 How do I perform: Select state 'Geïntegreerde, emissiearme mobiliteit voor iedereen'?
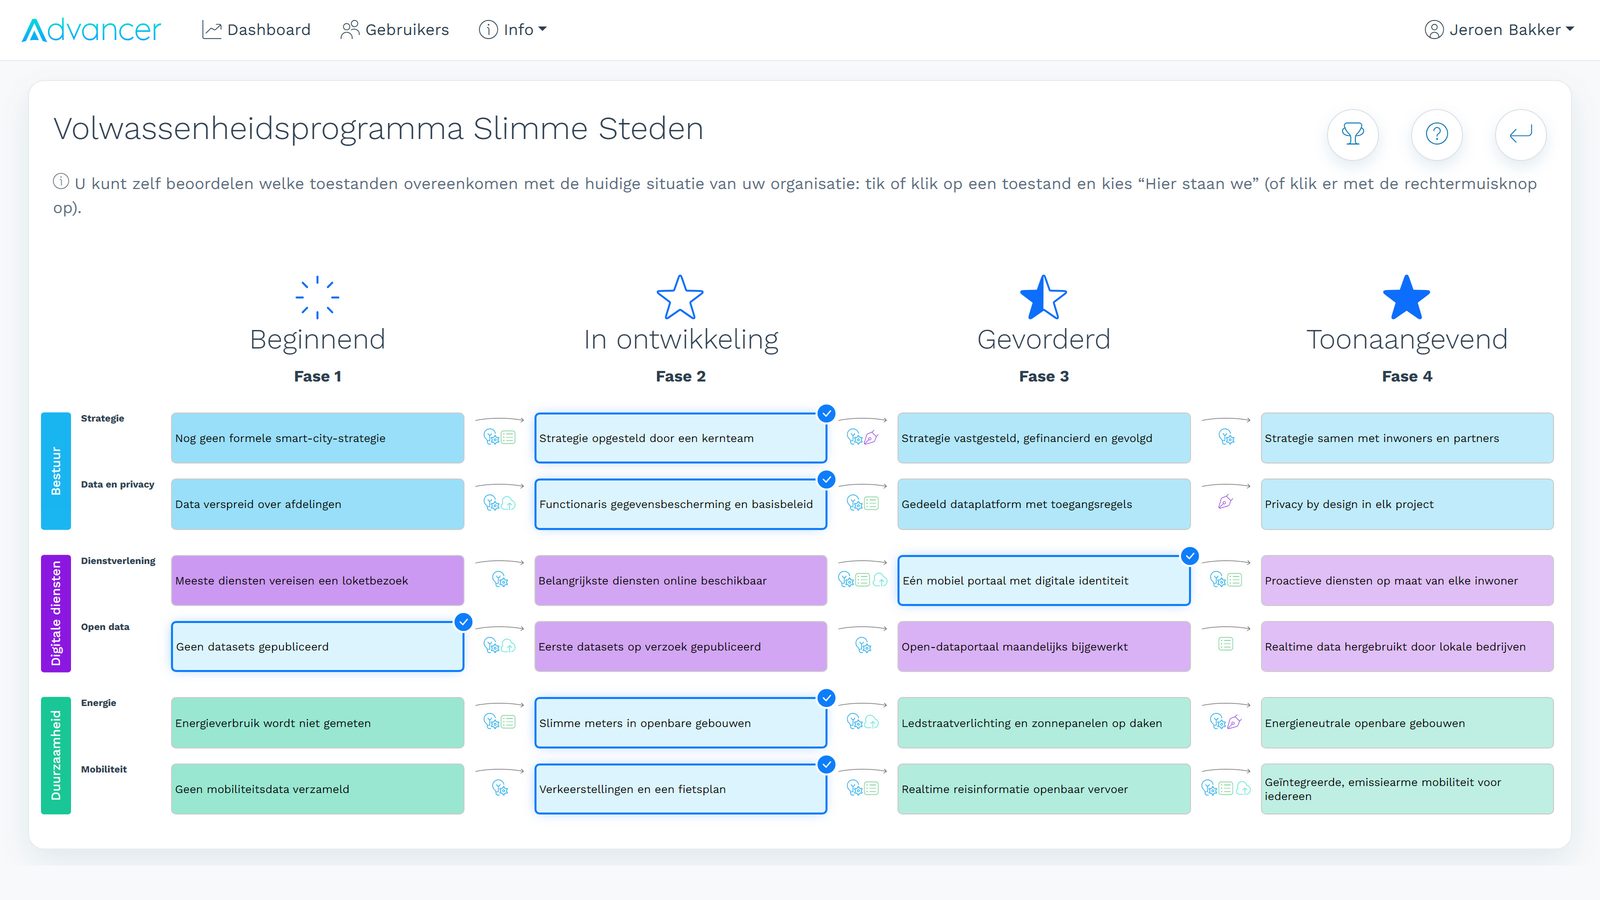pyautogui.click(x=1407, y=789)
